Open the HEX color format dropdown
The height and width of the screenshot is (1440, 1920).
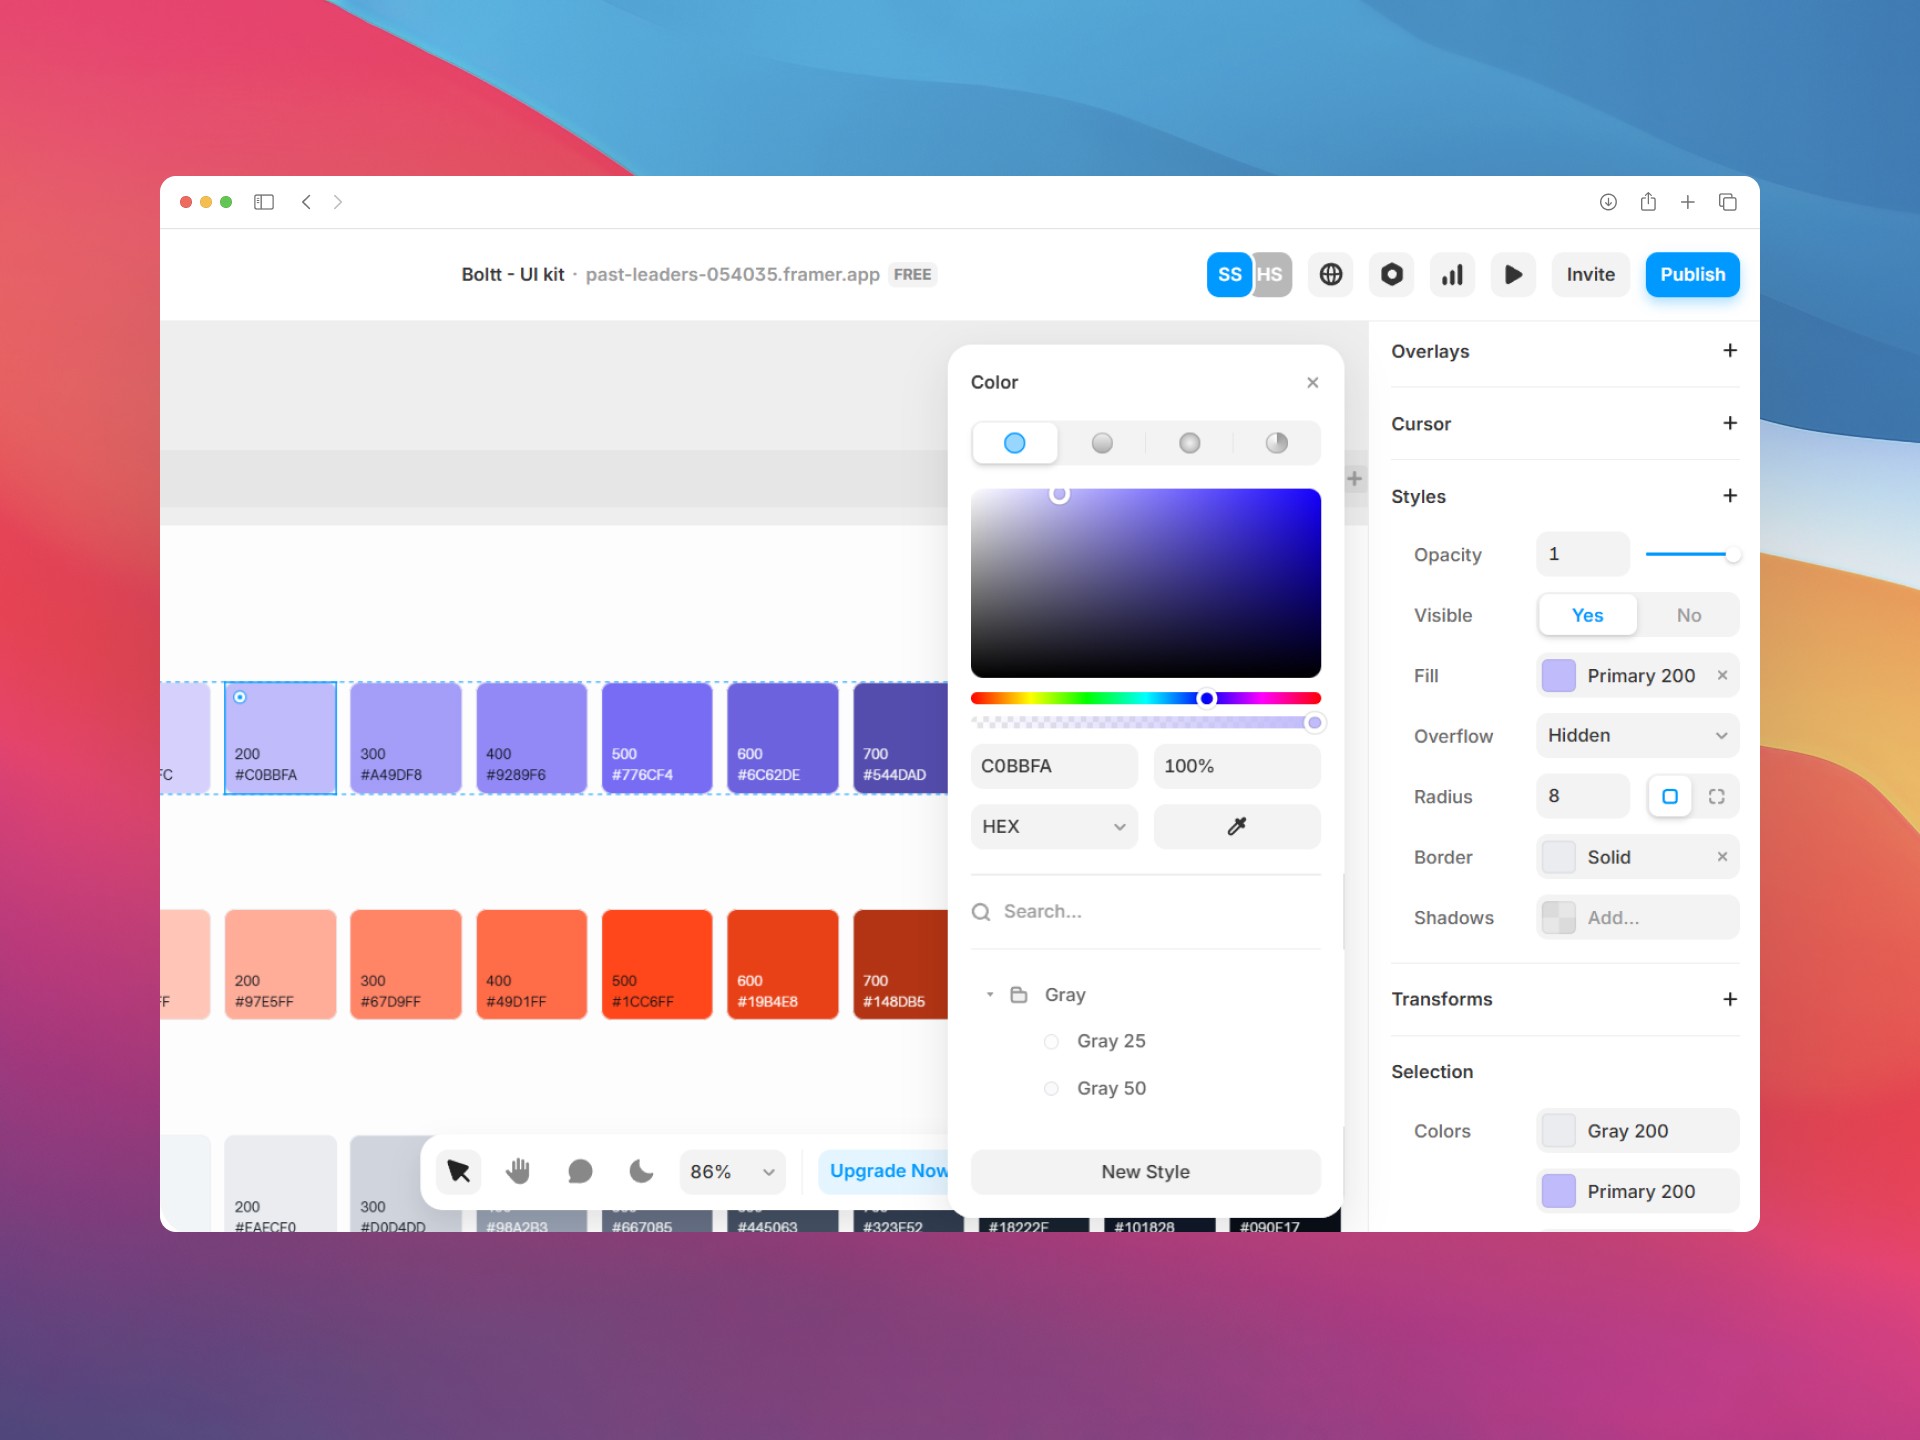tap(1053, 826)
